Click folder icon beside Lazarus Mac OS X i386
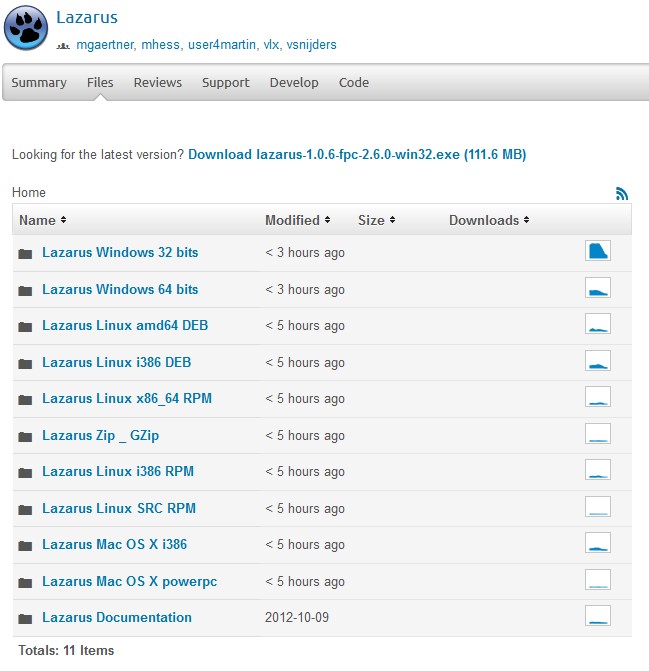This screenshot has height=671, width=649. click(25, 546)
